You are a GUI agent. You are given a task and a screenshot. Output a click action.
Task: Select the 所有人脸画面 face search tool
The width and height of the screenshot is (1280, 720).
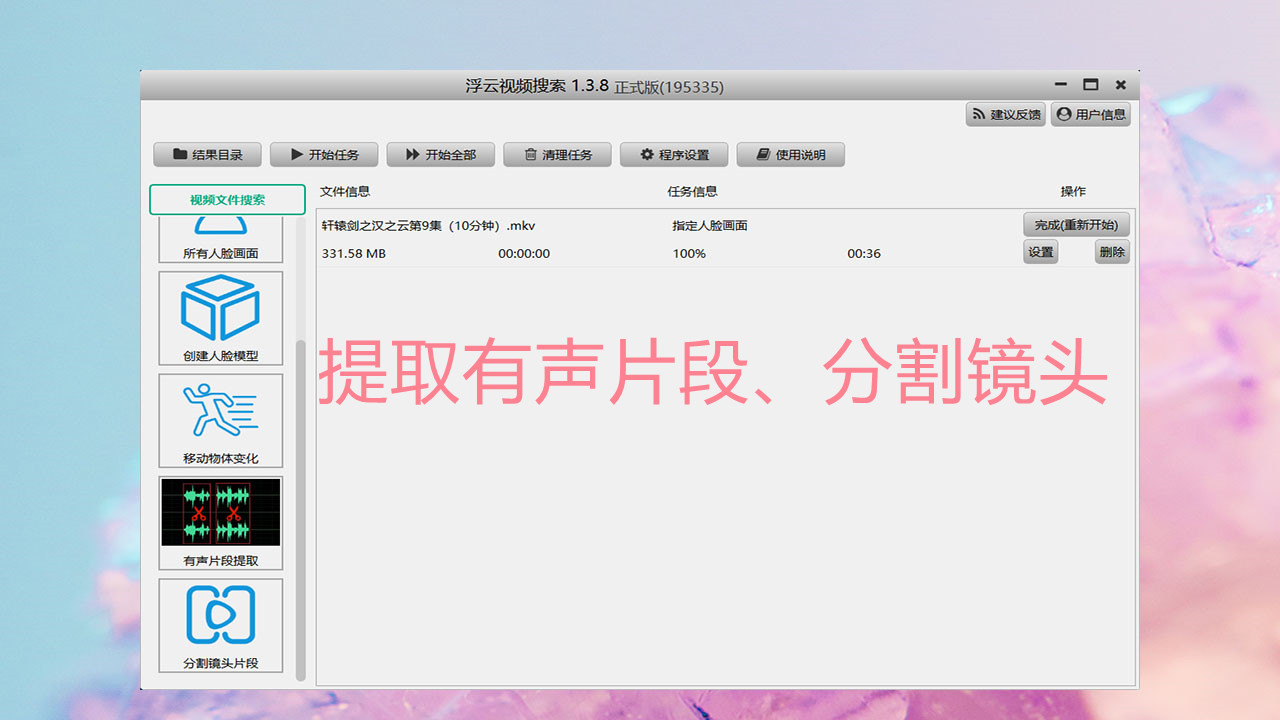[x=220, y=240]
